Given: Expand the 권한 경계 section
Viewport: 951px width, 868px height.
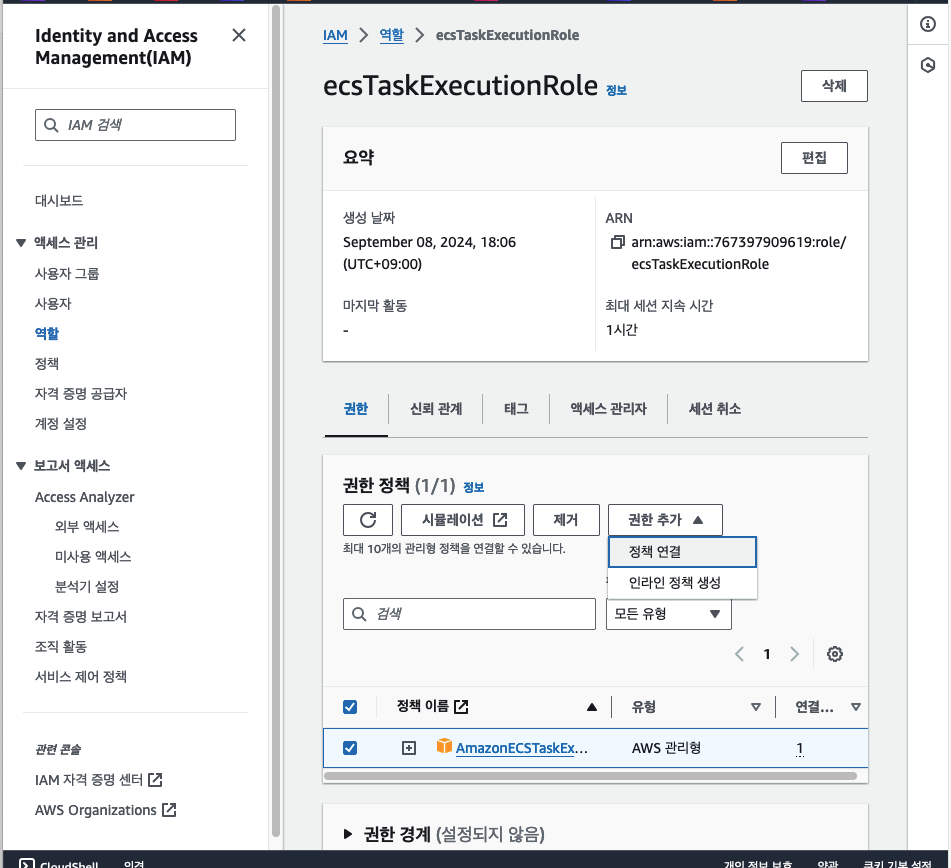Looking at the screenshot, I should click(x=348, y=834).
